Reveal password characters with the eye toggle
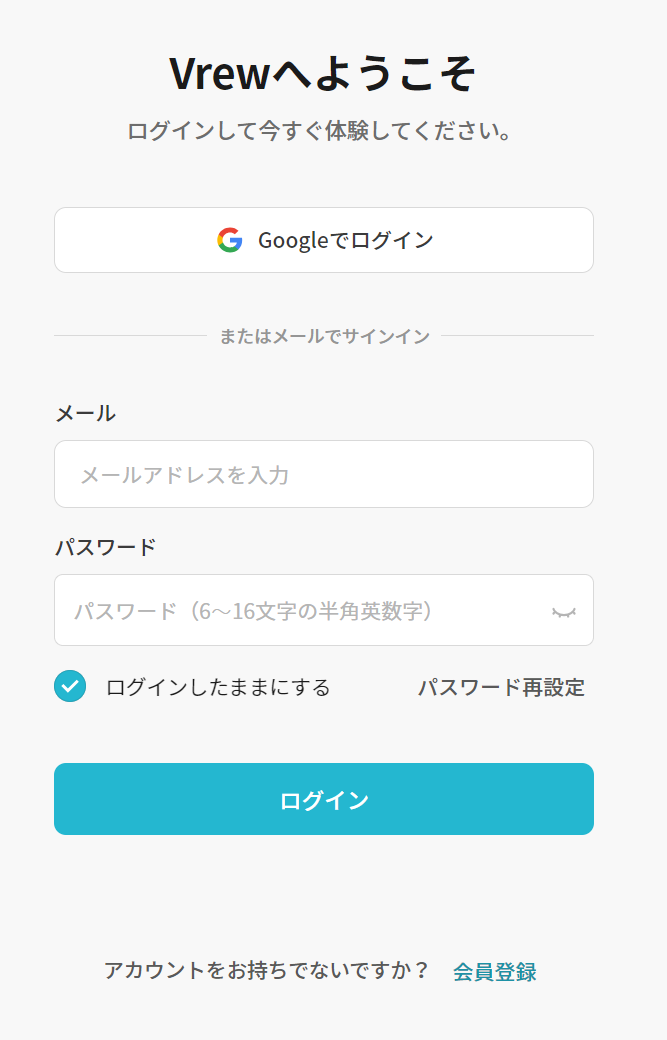 [x=566, y=610]
